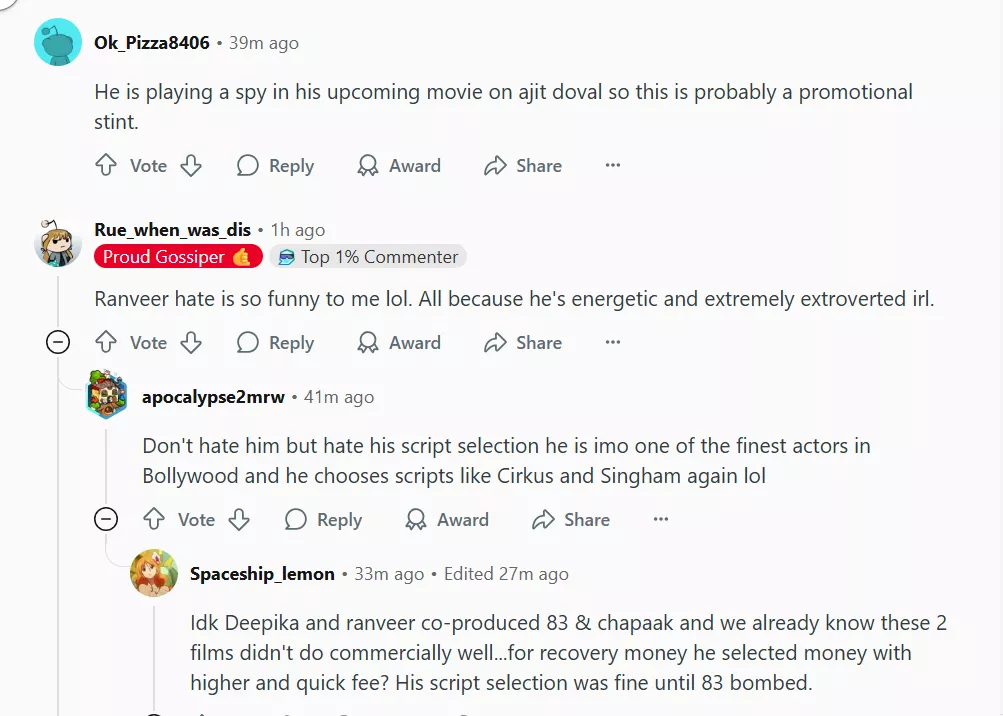The height and width of the screenshot is (716, 1003).
Task: Collapse Rue_when_was_dis comment thread
Action: point(58,343)
